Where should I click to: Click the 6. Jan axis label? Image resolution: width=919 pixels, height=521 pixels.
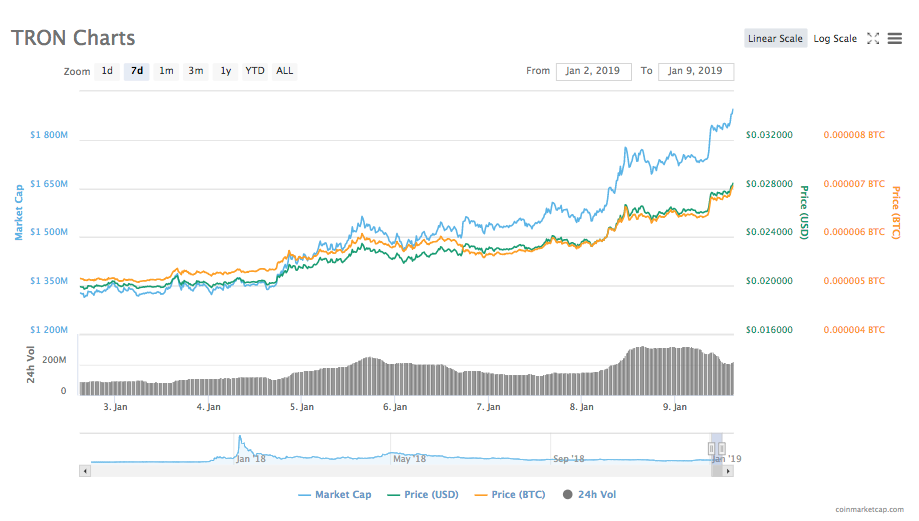point(395,407)
